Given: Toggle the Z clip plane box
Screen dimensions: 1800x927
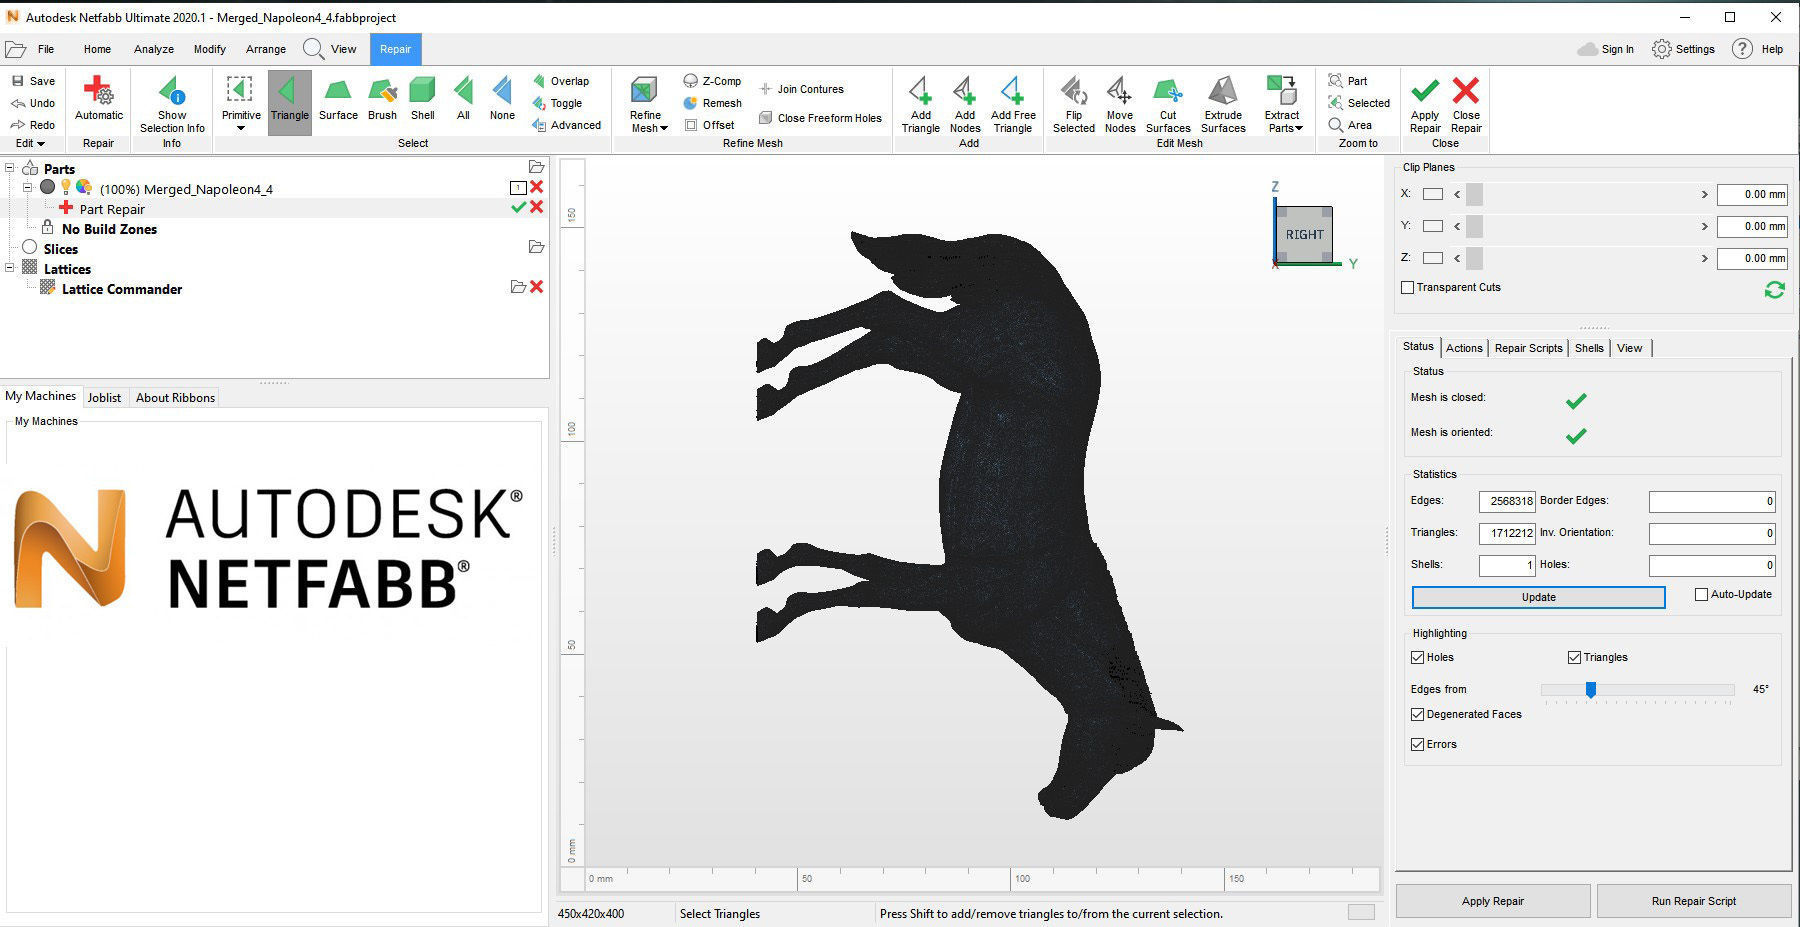Looking at the screenshot, I should tap(1433, 258).
